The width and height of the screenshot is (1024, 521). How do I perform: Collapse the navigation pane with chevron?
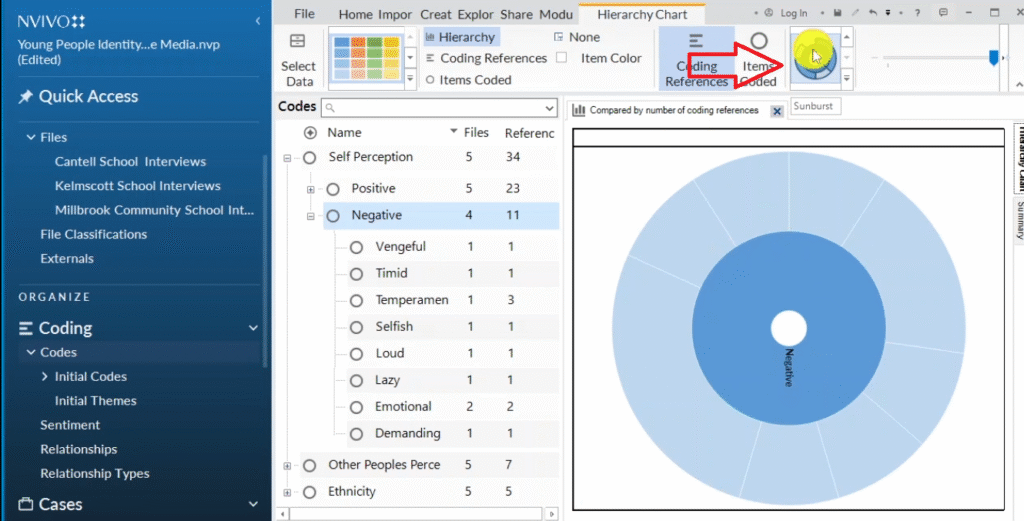pos(258,21)
